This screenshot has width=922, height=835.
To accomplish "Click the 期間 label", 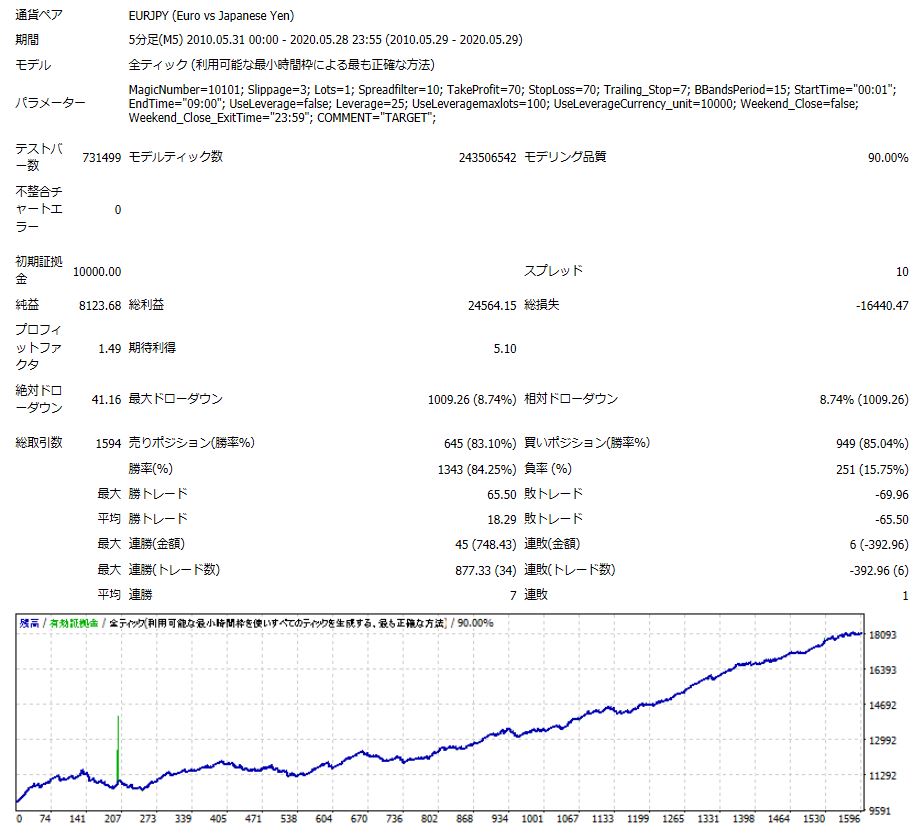I will click(27, 39).
